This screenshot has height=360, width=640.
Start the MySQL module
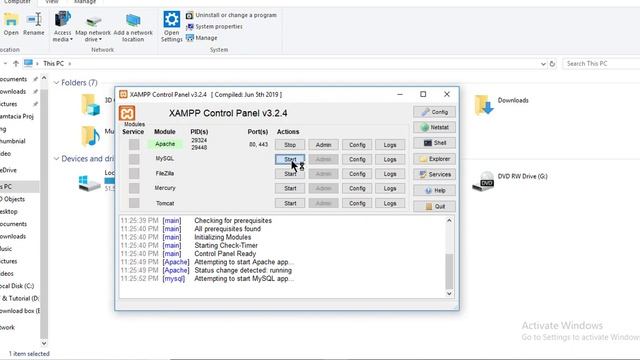coord(290,159)
